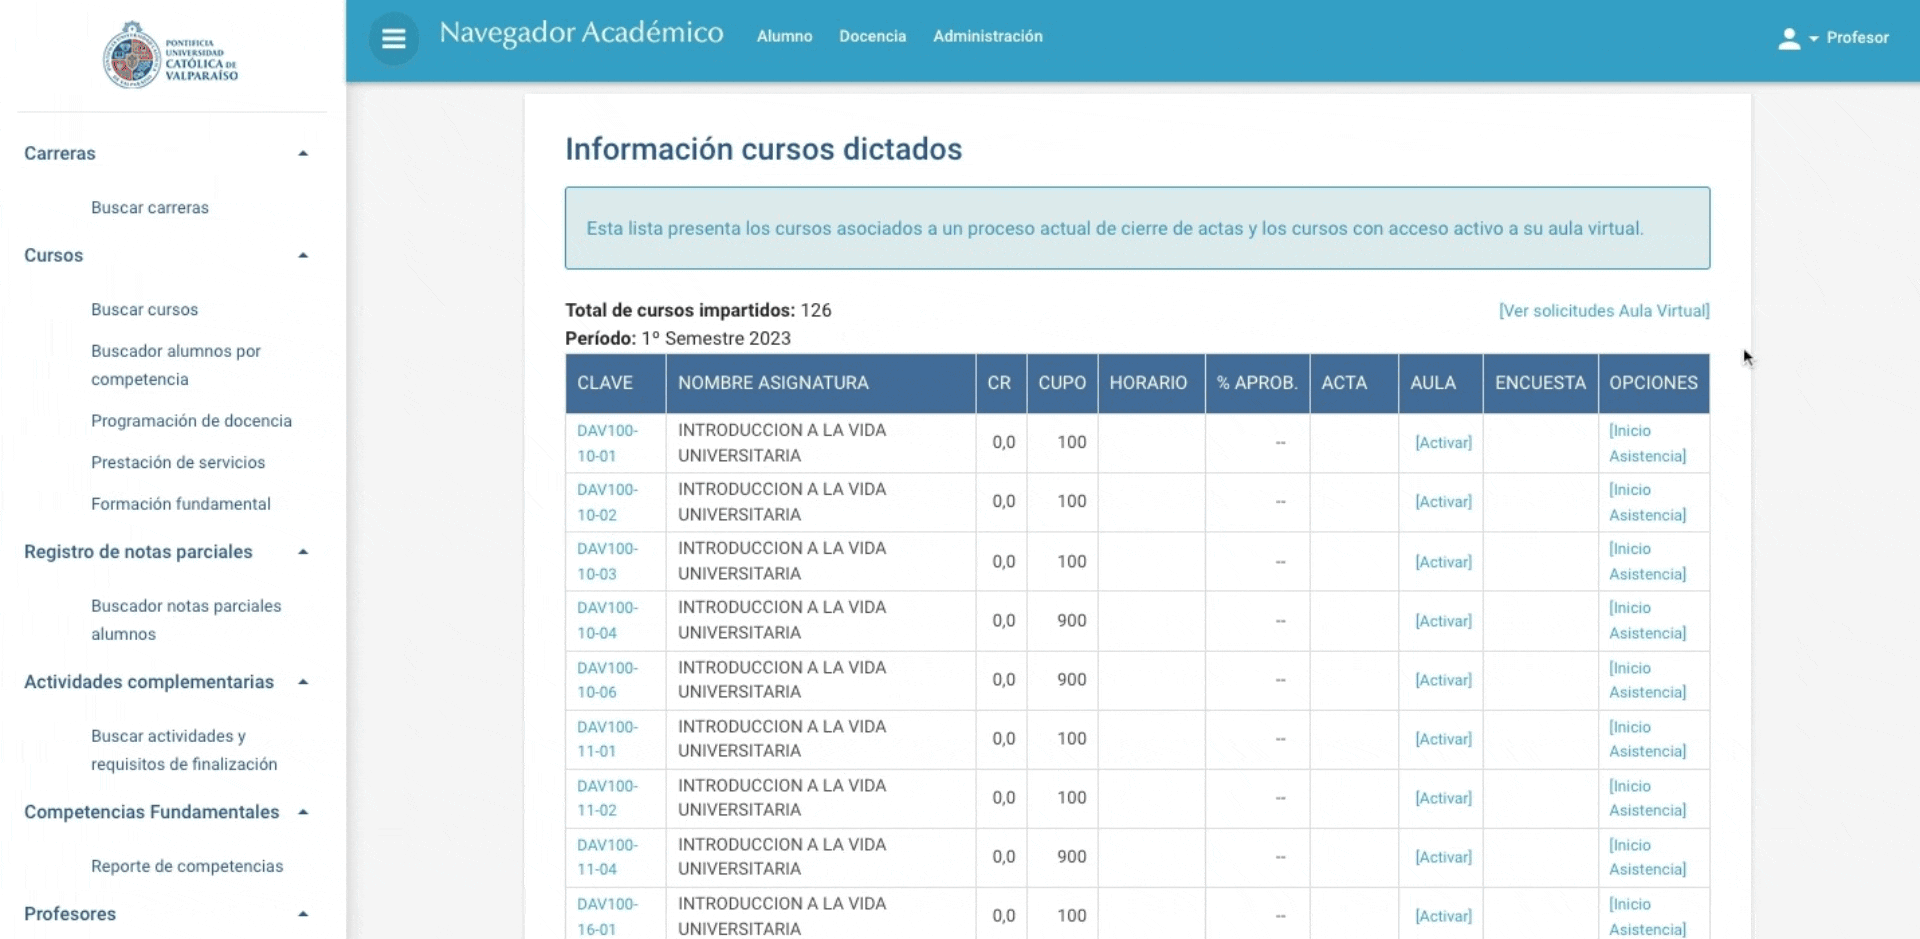This screenshot has width=1920, height=939.
Task: Open the Alumno top menu
Action: 785,36
